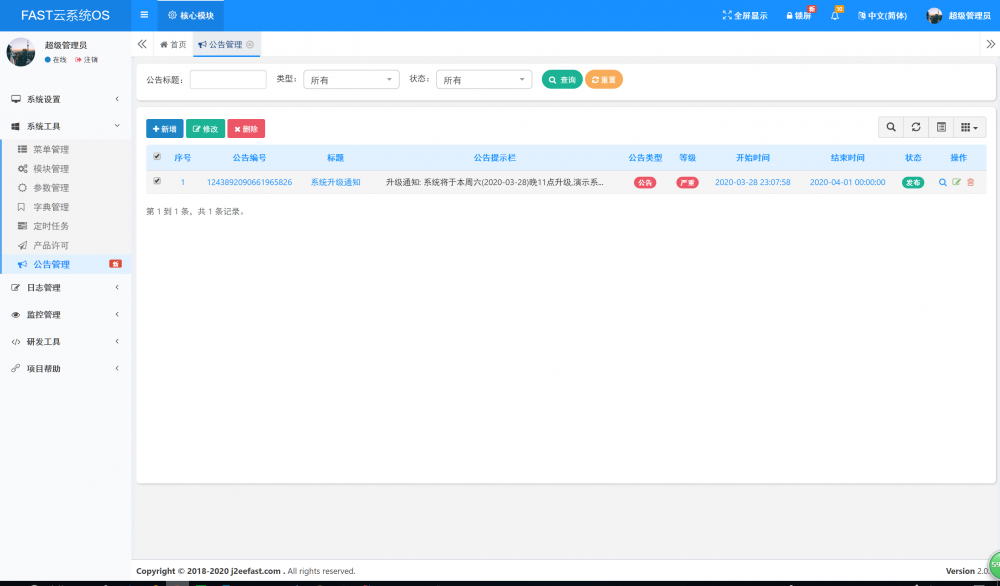Open the column-chooser grid dropdown

click(968, 127)
